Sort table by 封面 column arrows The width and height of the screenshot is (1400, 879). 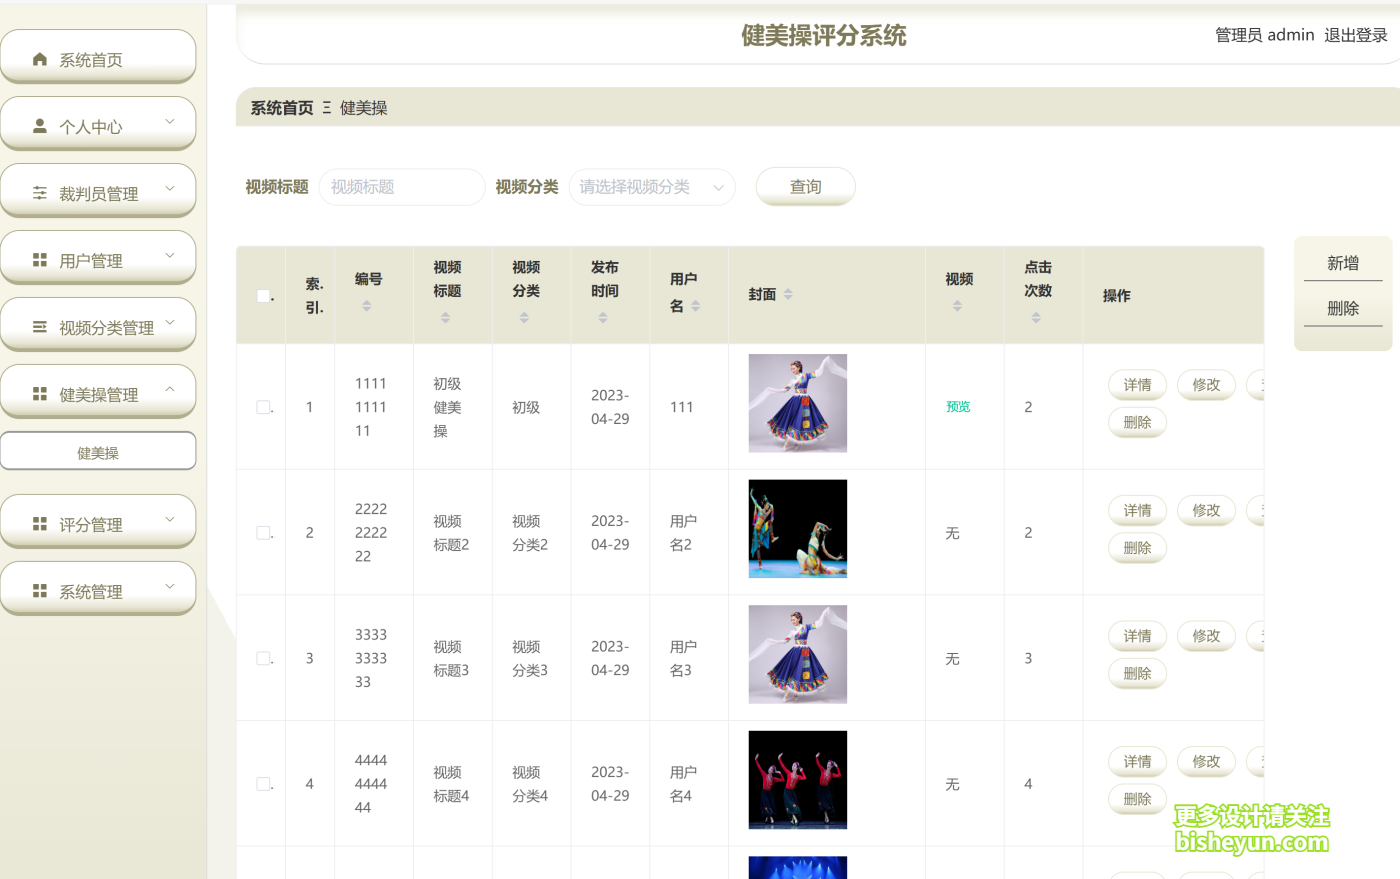click(x=788, y=294)
